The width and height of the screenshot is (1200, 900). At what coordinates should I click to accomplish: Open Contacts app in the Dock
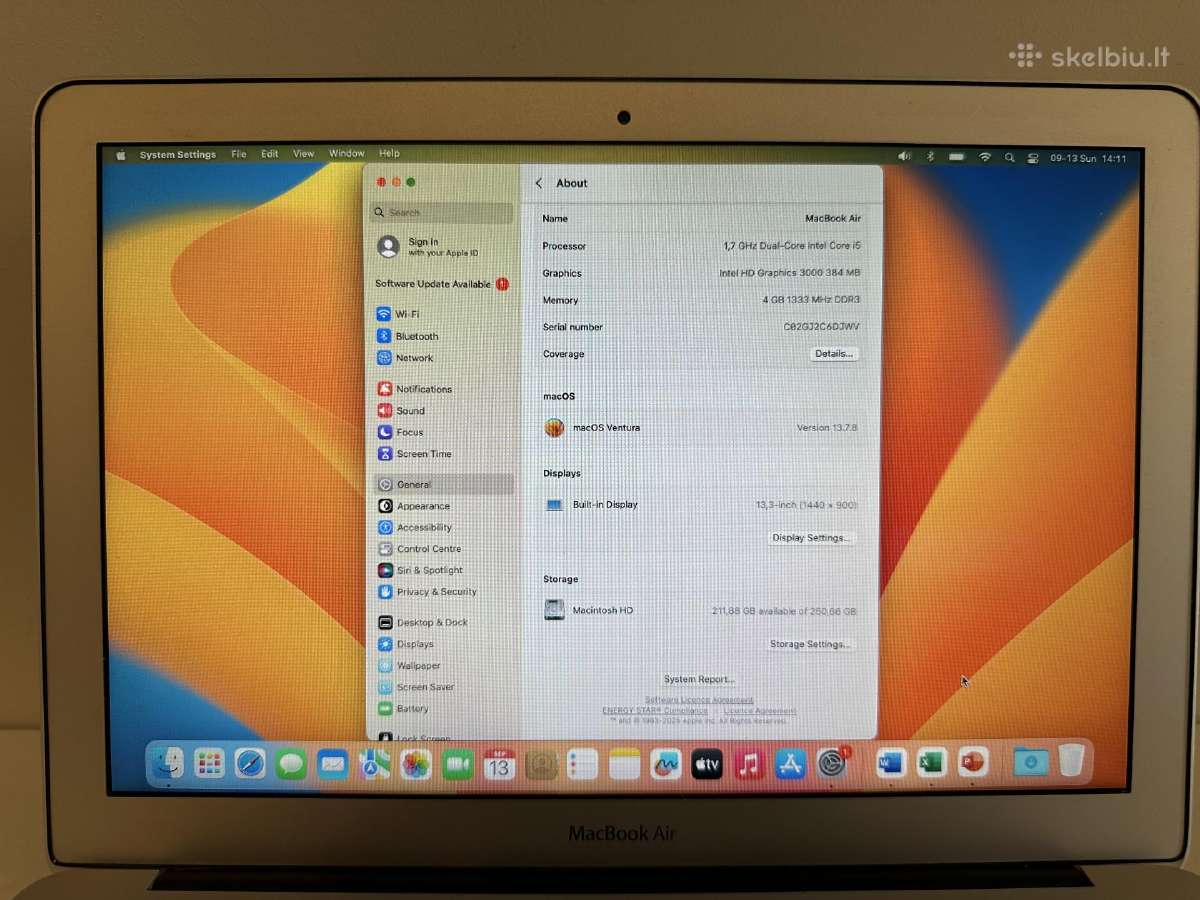coord(541,765)
